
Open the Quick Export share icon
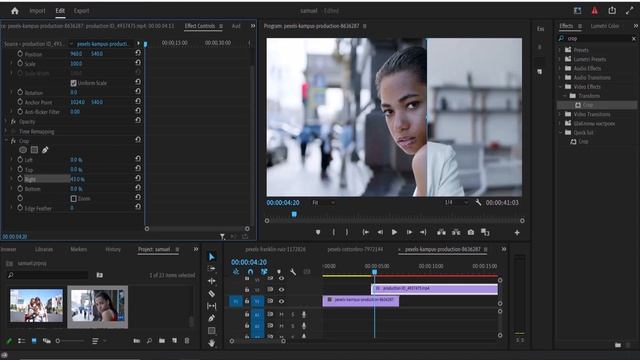pyautogui.click(x=612, y=11)
